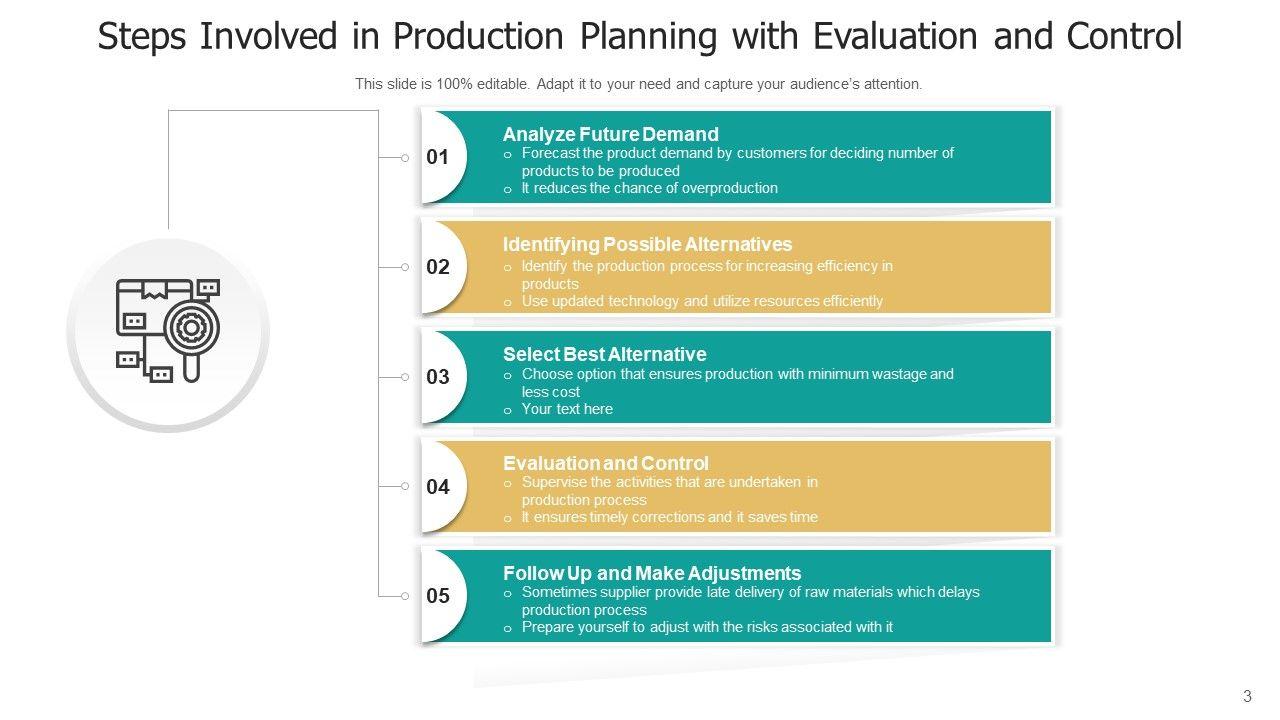This screenshot has width=1280, height=720.
Task: Click the Analyze Future Demand heading
Action: [x=610, y=134]
